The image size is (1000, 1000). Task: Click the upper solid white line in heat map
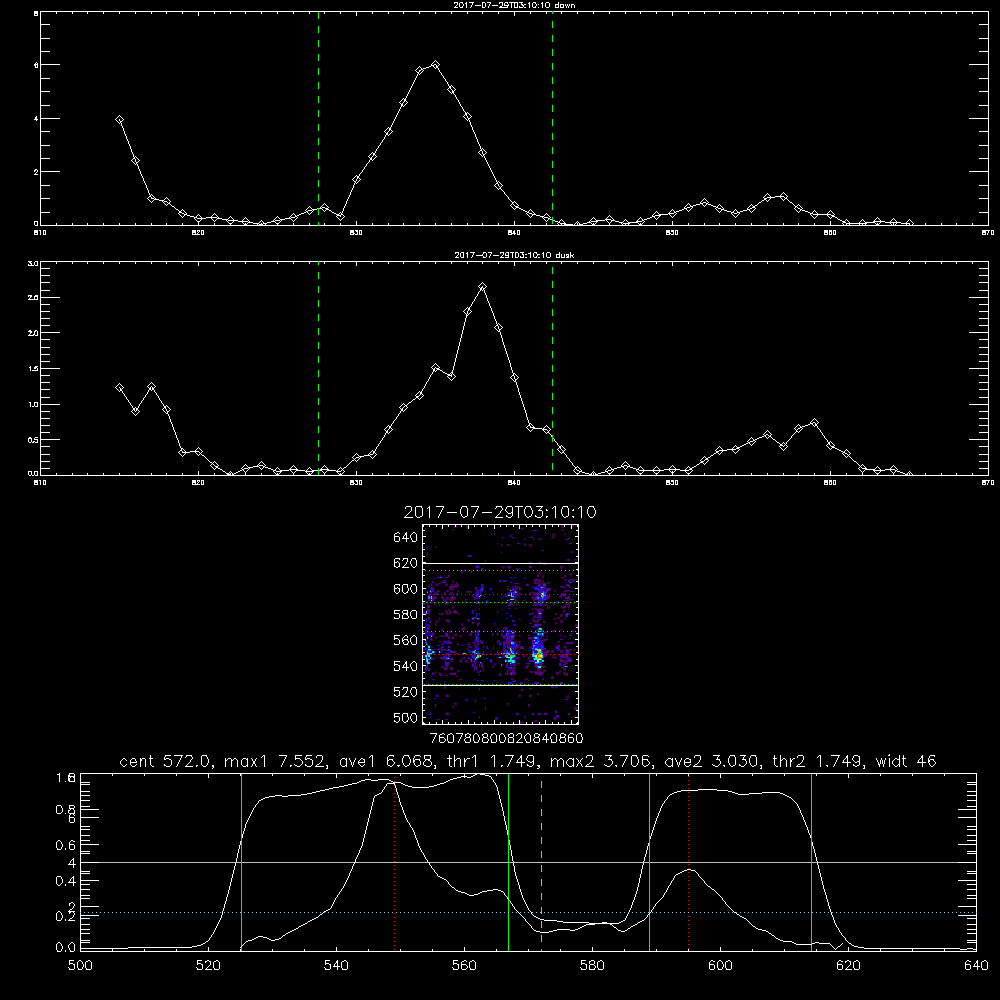500,563
